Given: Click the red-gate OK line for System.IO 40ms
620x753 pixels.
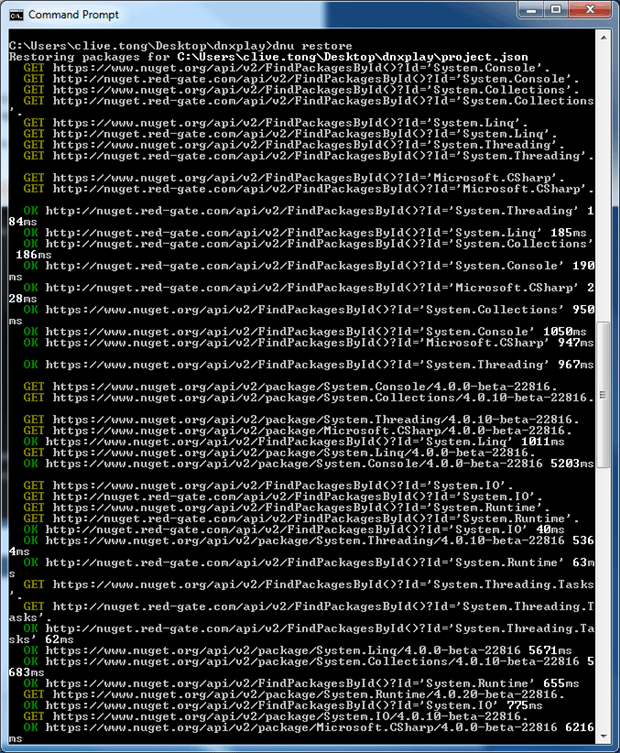Looking at the screenshot, I should pyautogui.click(x=294, y=530).
